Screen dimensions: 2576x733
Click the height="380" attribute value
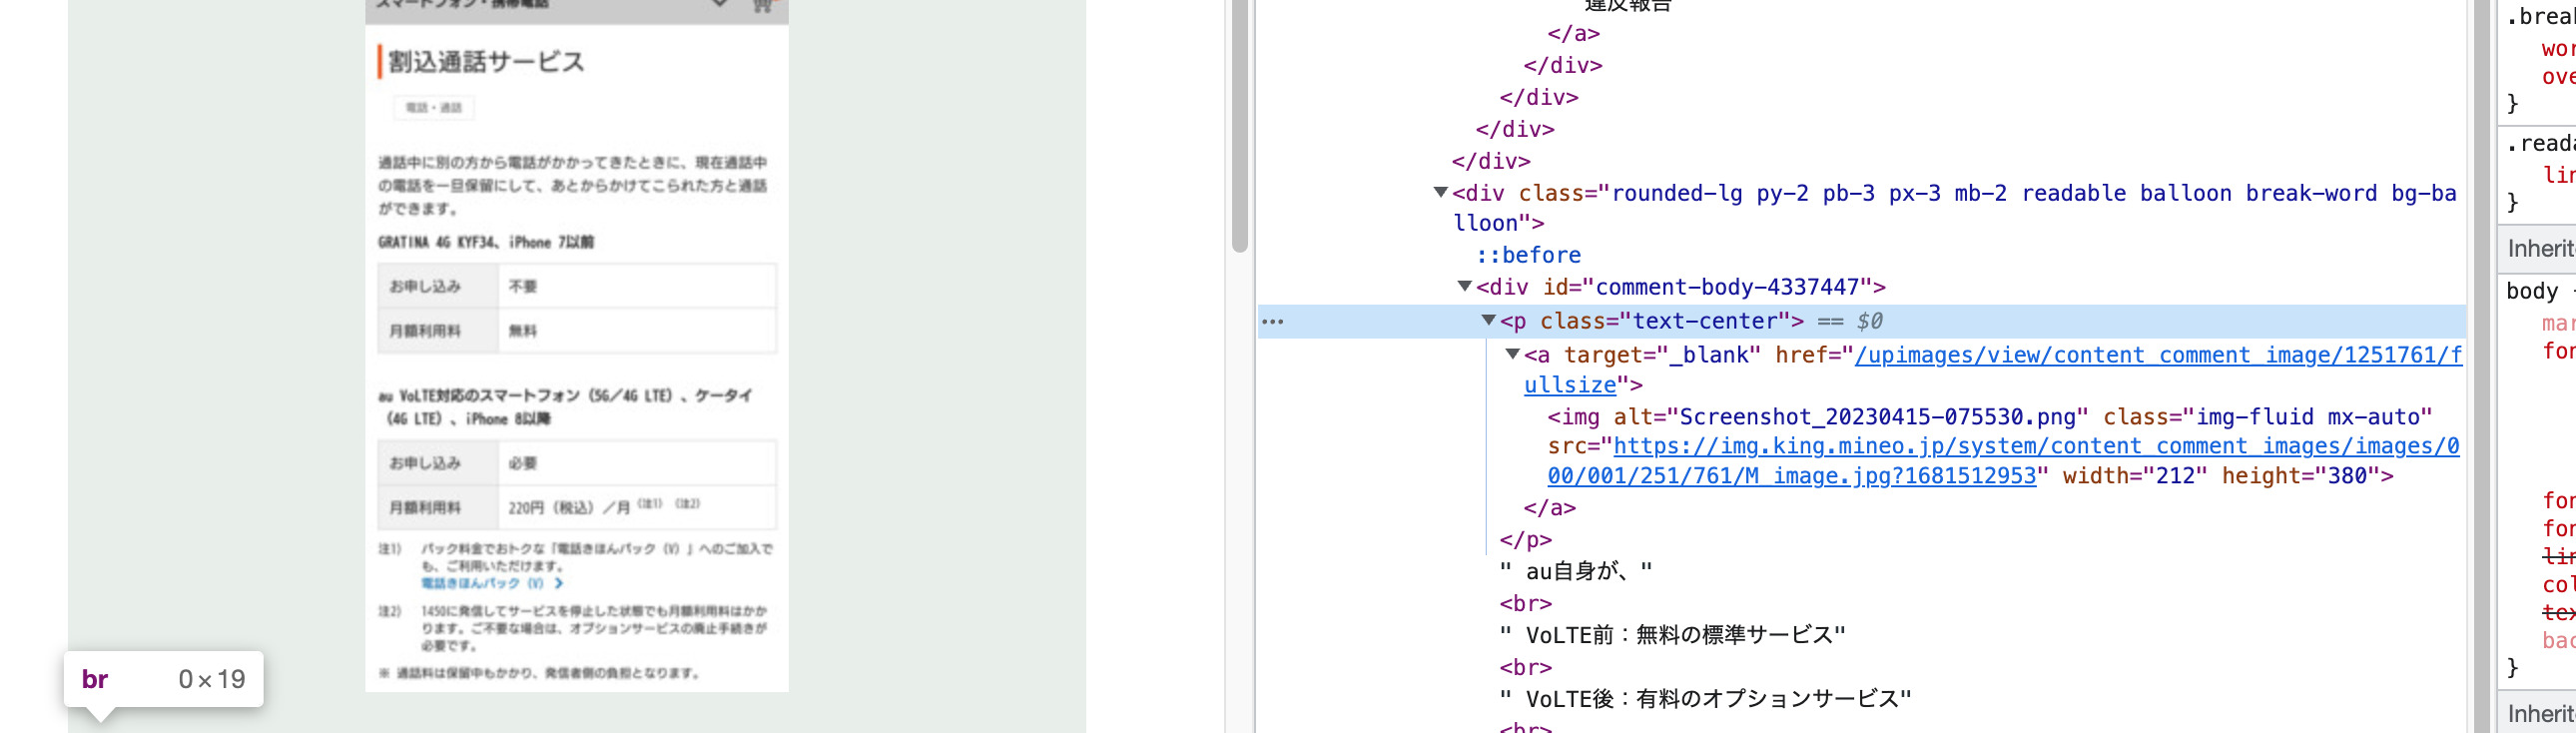click(2347, 476)
